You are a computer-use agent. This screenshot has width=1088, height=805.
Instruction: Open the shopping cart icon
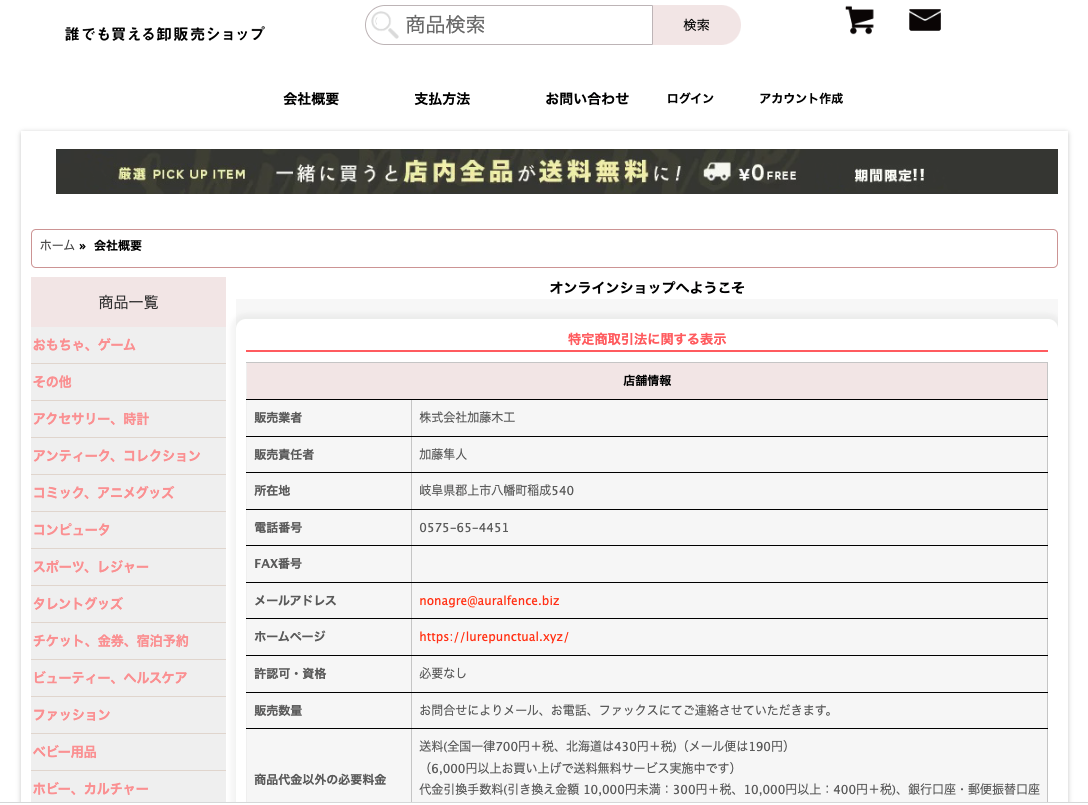[x=859, y=21]
